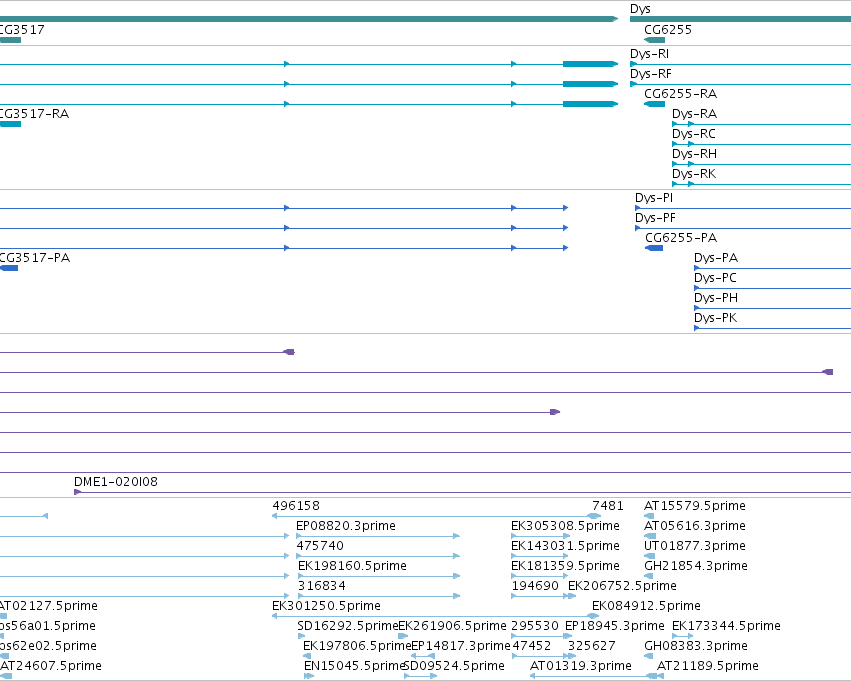Select the 7481 feature label

[x=608, y=506]
